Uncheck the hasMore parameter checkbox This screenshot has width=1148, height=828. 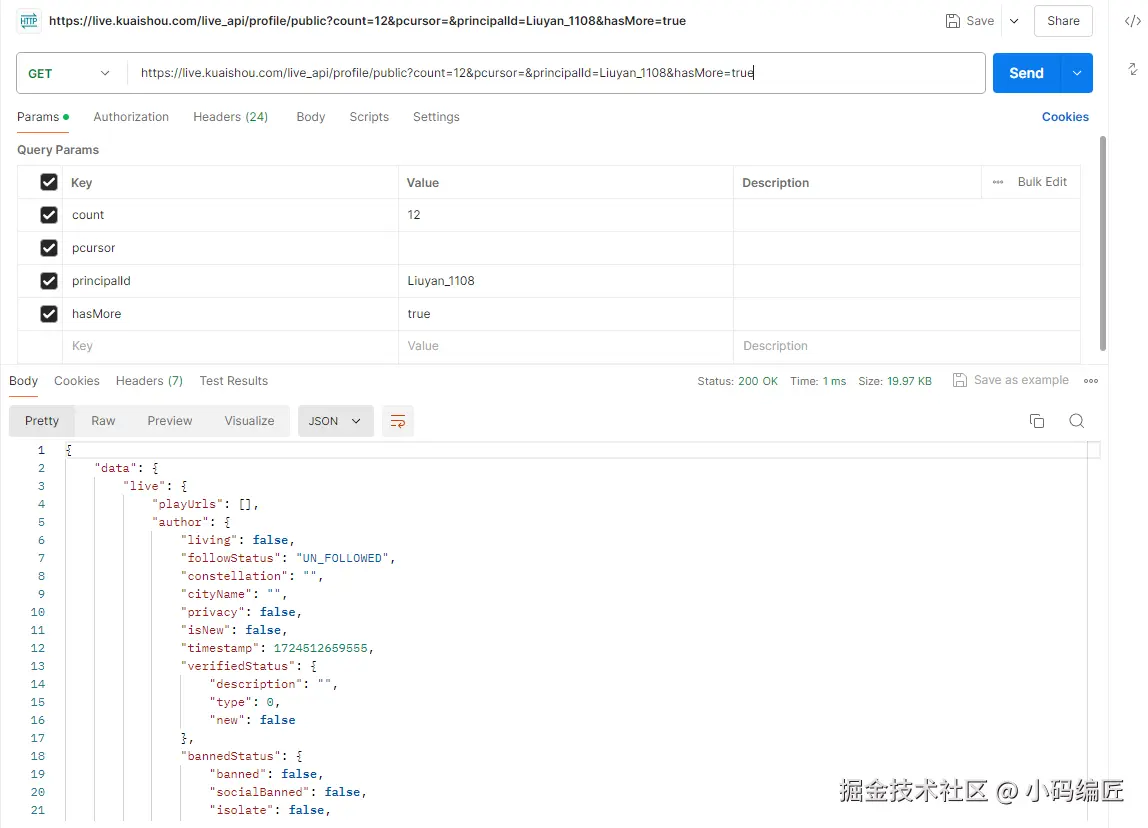tap(48, 313)
